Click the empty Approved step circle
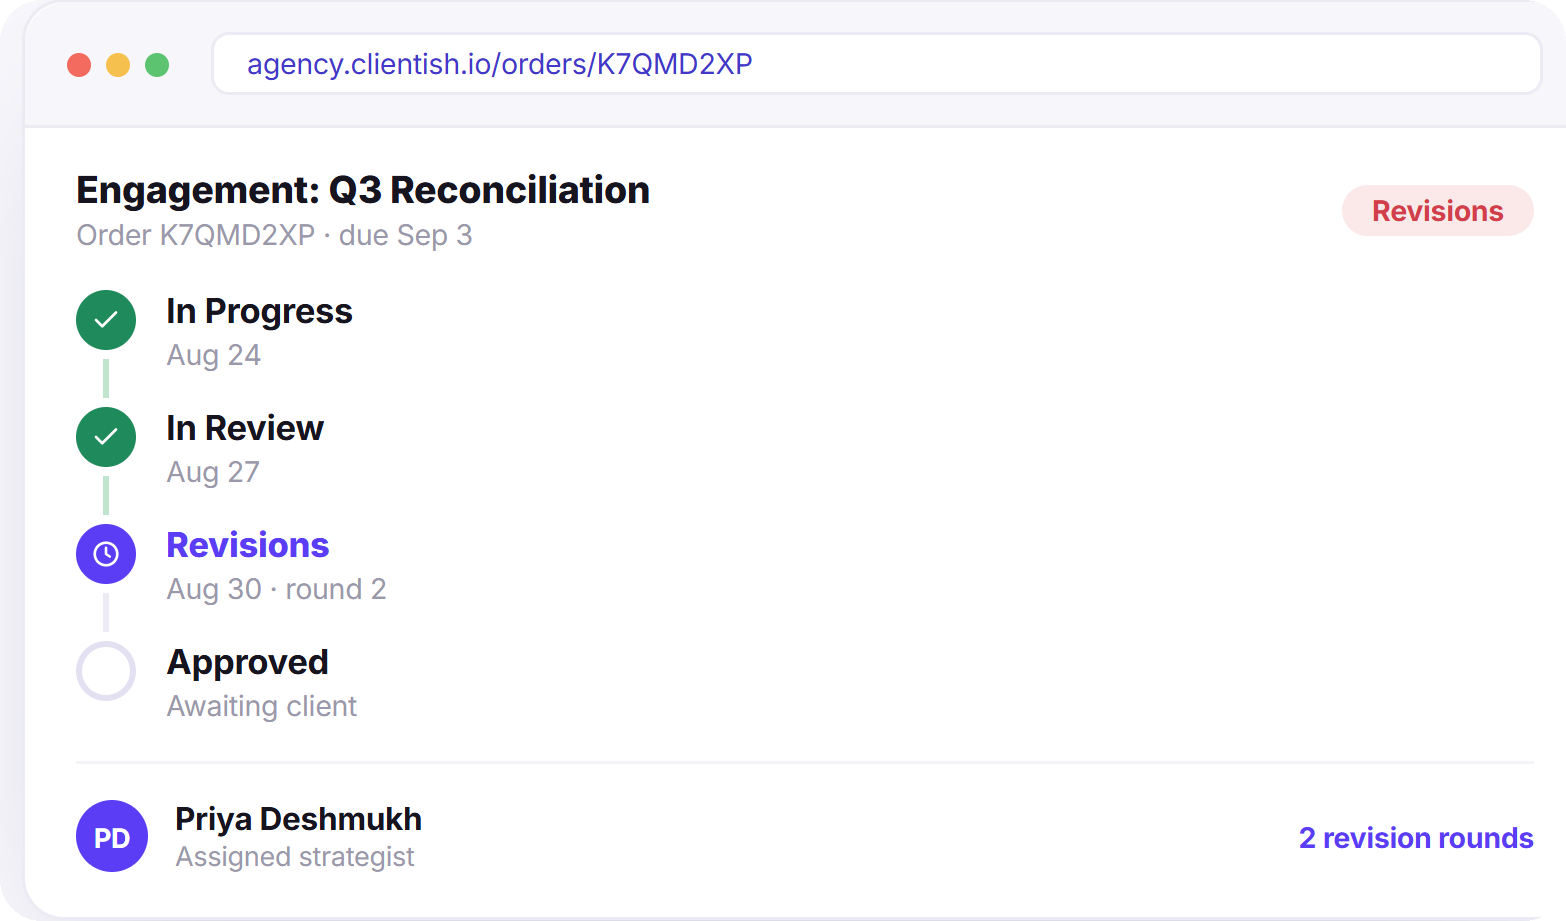The width and height of the screenshot is (1566, 921). (x=106, y=671)
